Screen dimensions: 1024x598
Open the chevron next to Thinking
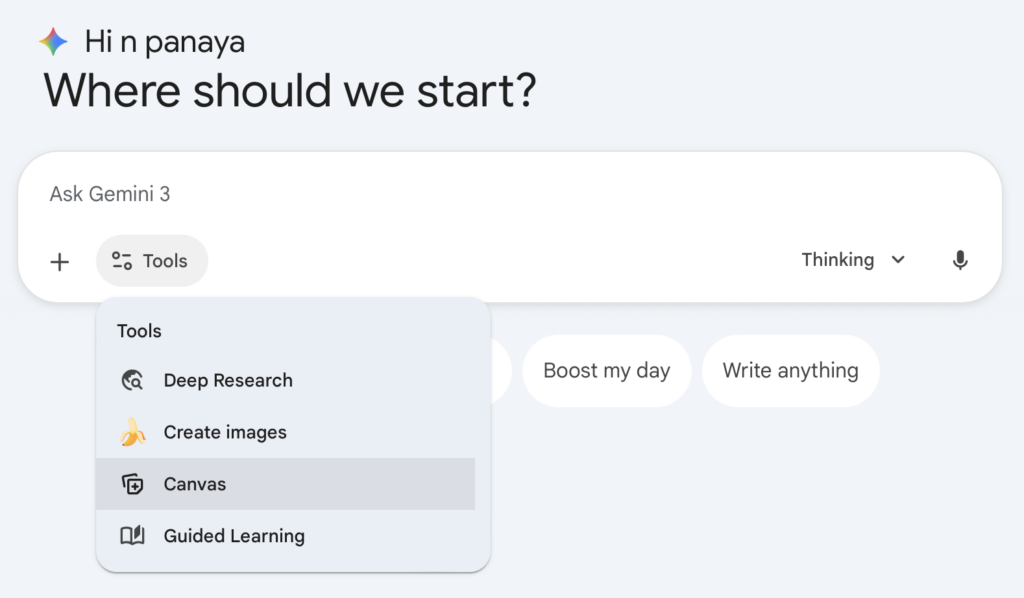click(897, 259)
